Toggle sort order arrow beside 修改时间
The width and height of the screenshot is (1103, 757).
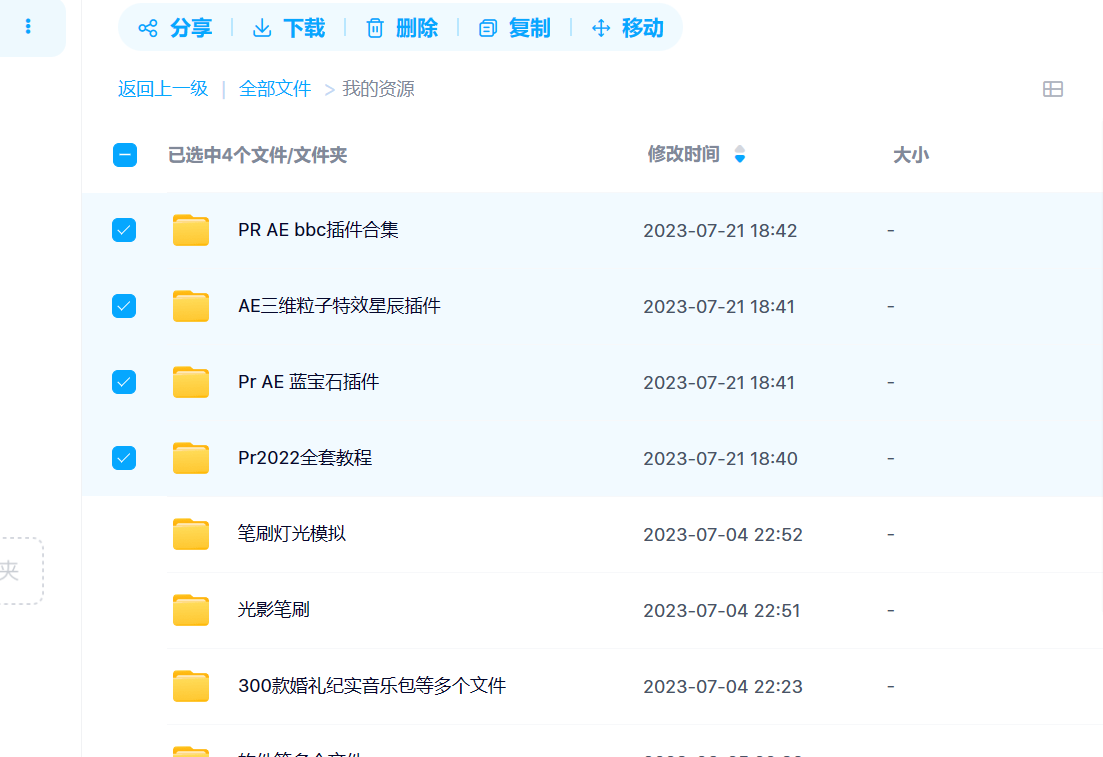click(x=740, y=154)
